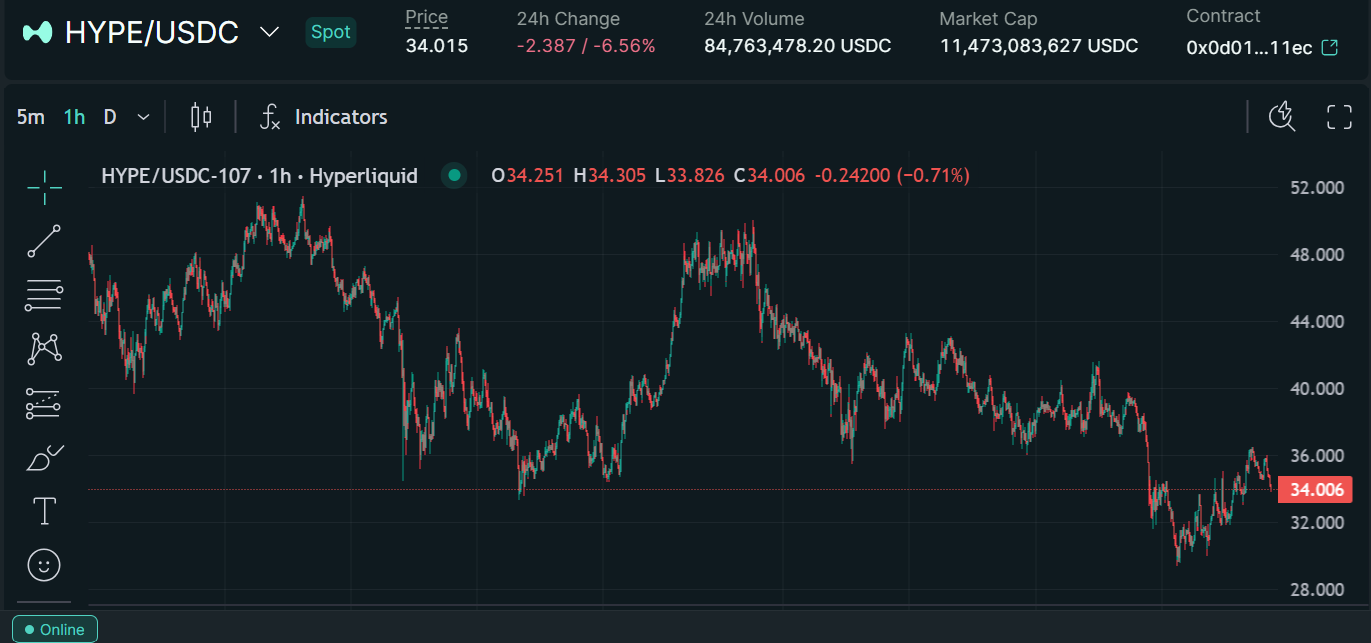Enter fullscreen chart mode
This screenshot has width=1371, height=643.
click(x=1339, y=117)
